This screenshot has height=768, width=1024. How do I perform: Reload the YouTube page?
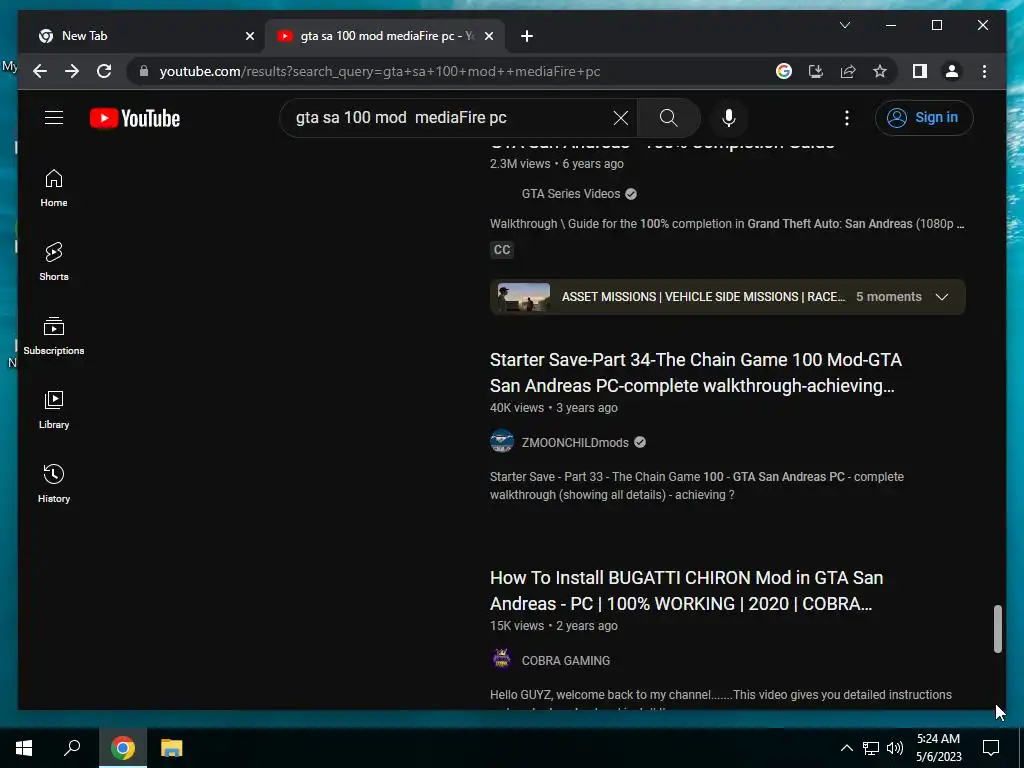(x=104, y=71)
